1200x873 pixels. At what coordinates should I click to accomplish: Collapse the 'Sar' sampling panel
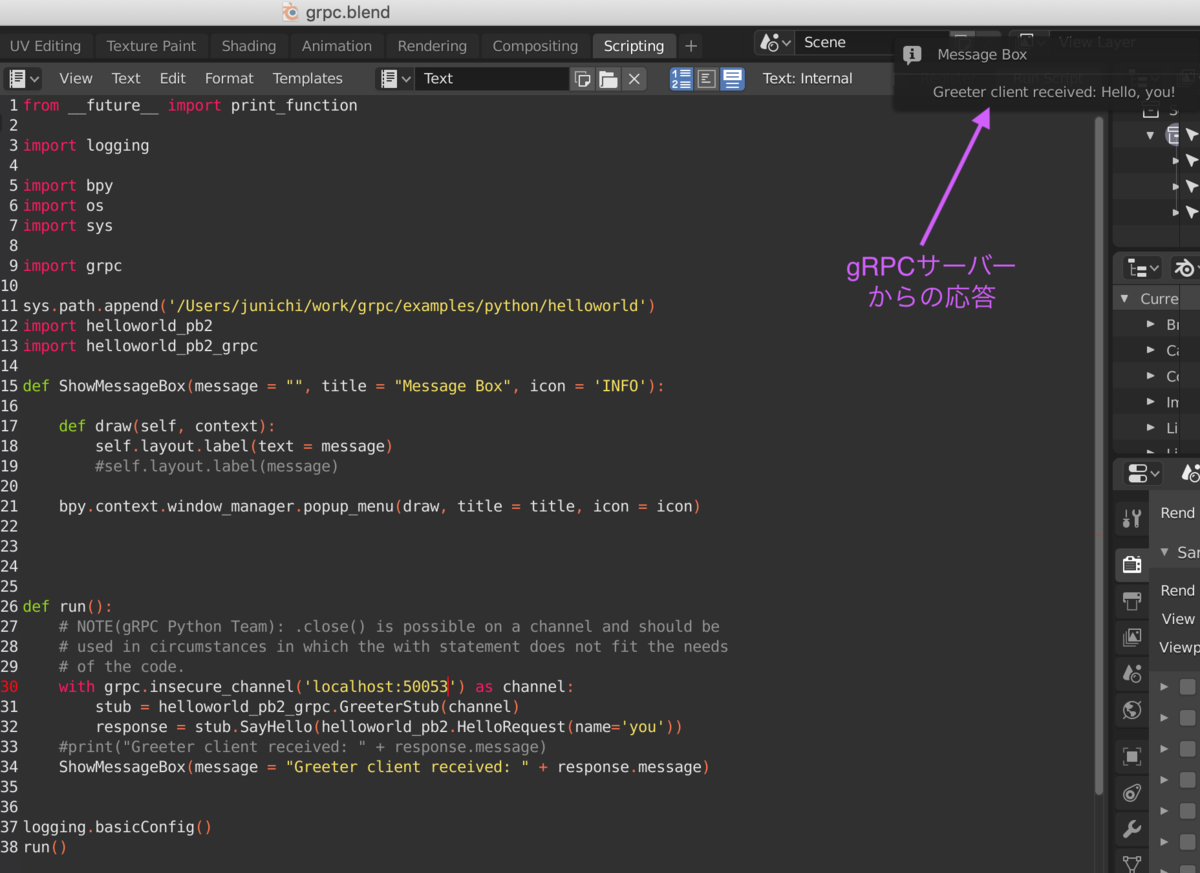pos(1165,552)
